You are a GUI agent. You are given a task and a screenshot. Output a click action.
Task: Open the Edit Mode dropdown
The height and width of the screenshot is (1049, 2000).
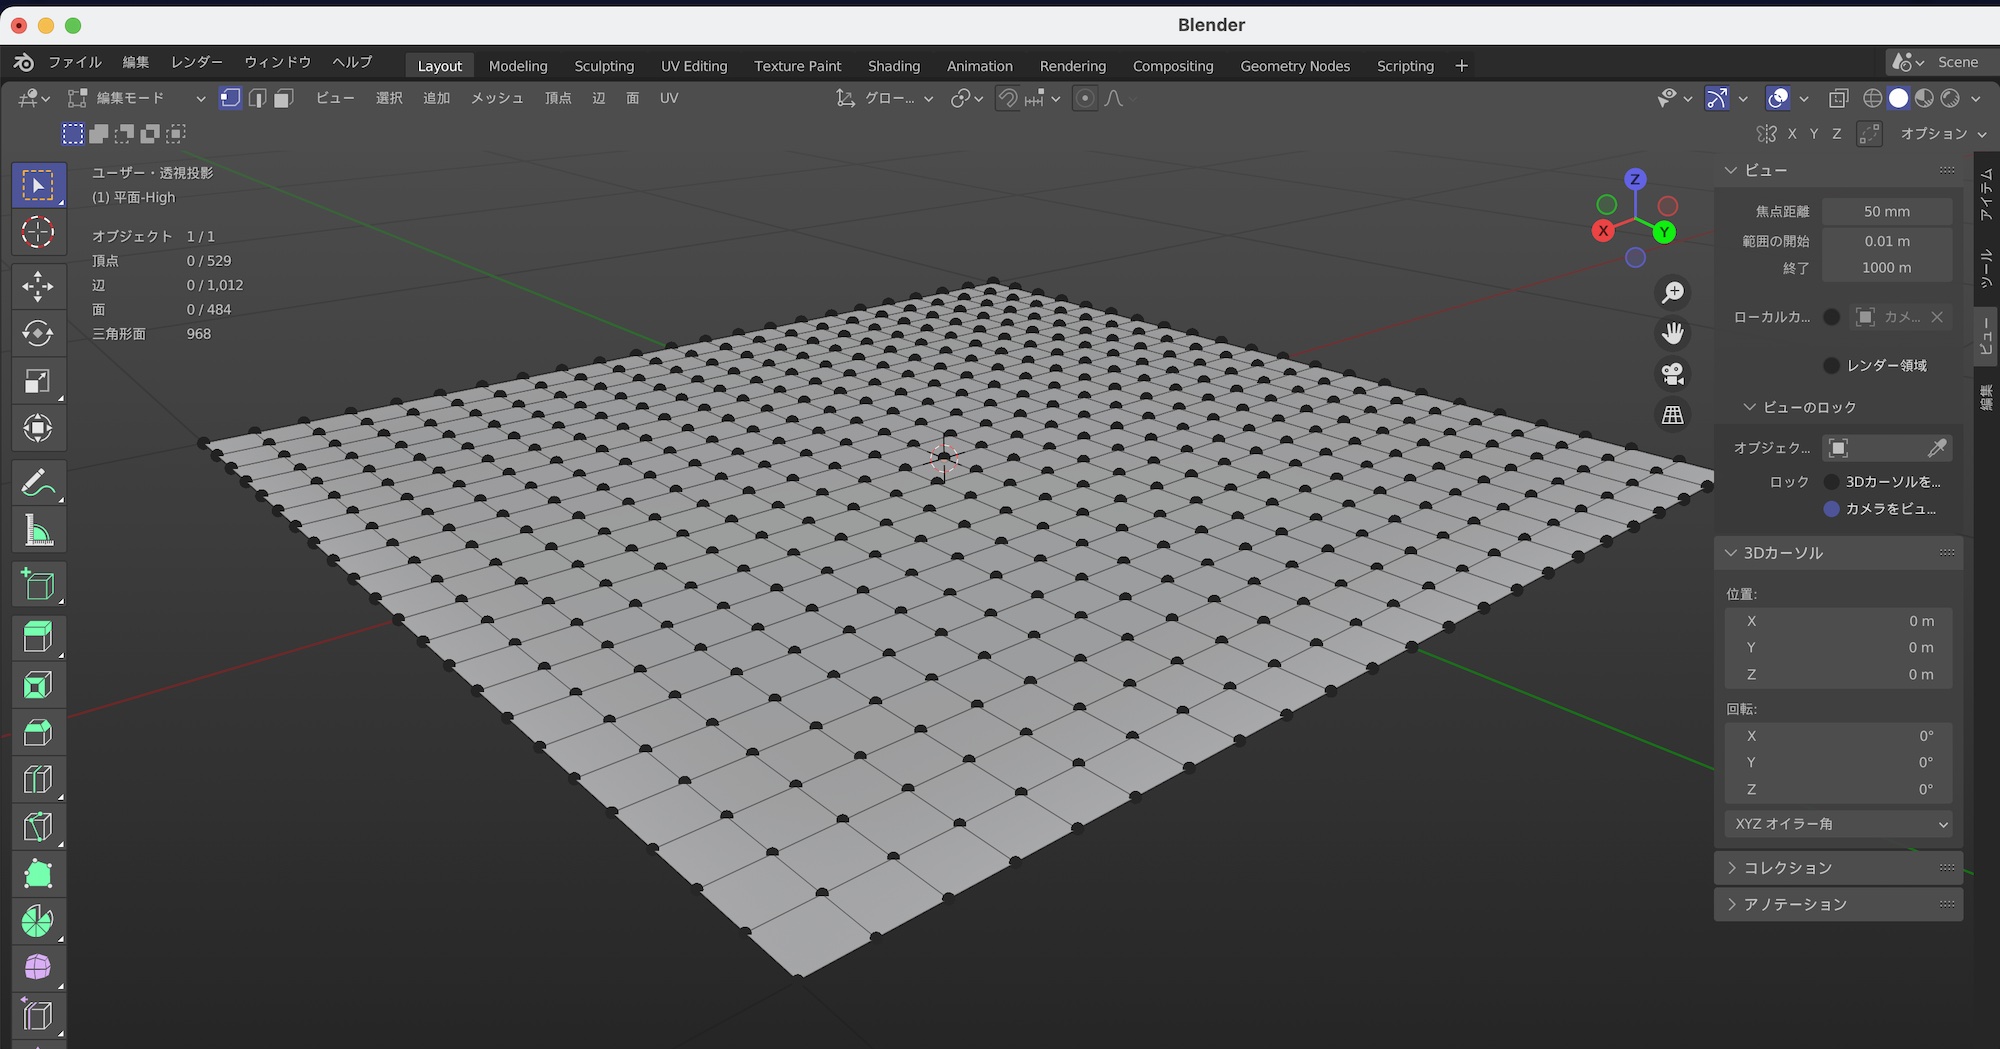click(136, 98)
